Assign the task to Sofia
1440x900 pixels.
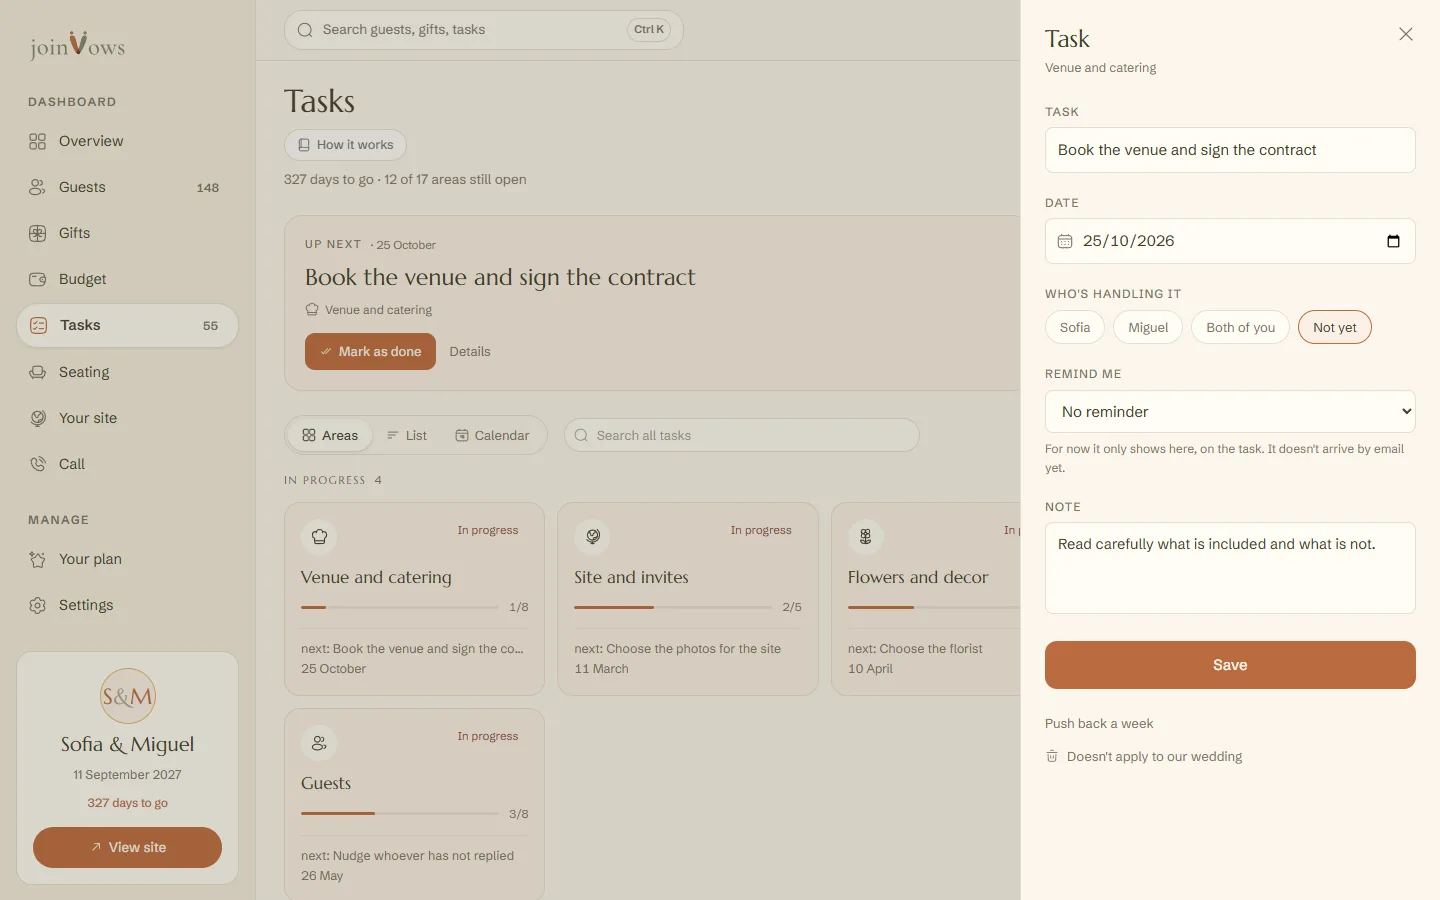(x=1075, y=327)
